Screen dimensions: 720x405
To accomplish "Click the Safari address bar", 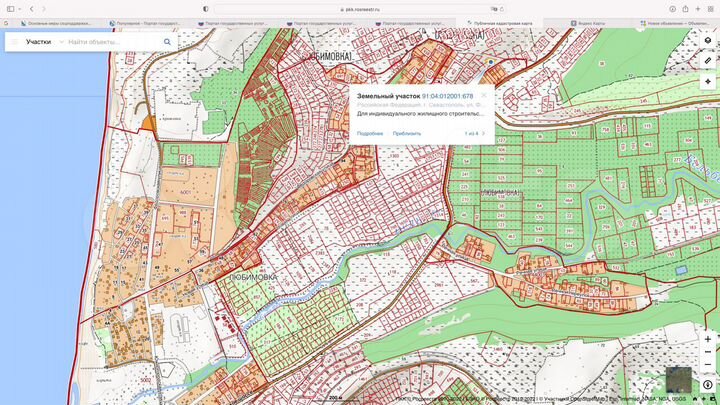I will 360,8.
